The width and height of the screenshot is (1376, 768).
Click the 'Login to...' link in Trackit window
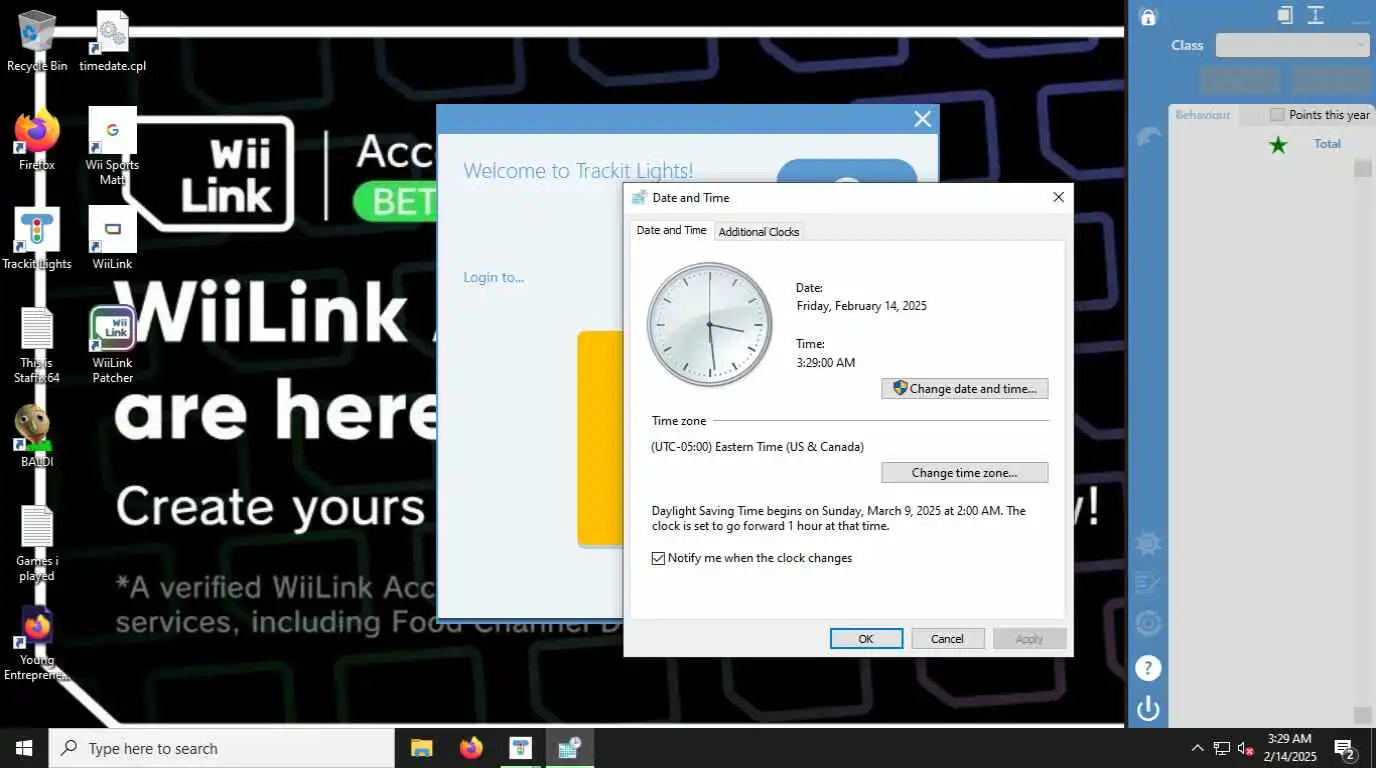click(493, 277)
